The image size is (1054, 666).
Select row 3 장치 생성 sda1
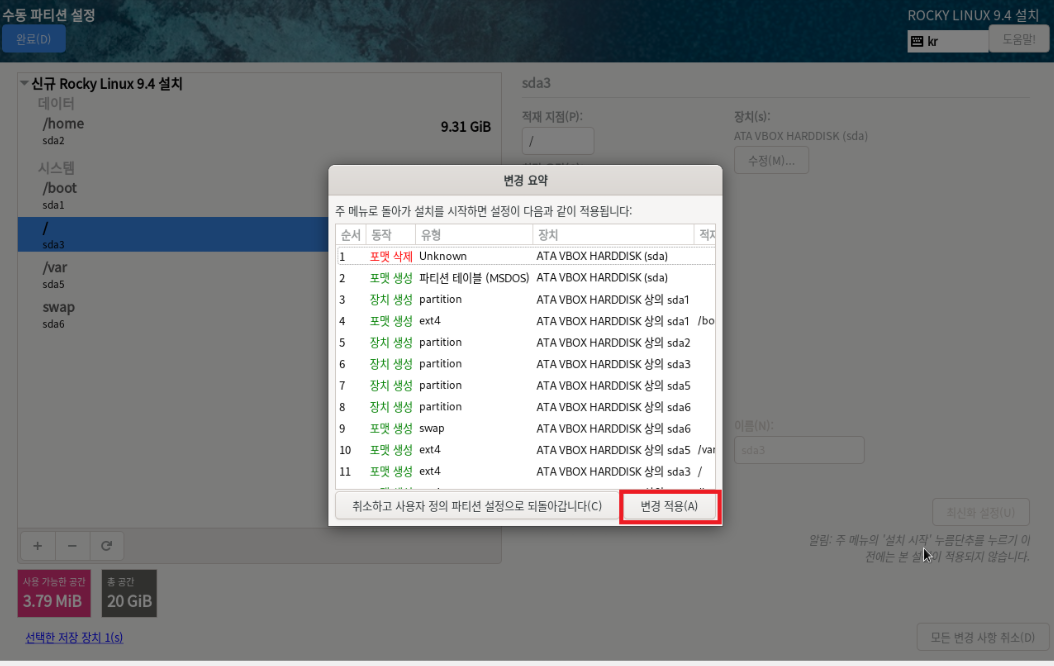coord(526,299)
